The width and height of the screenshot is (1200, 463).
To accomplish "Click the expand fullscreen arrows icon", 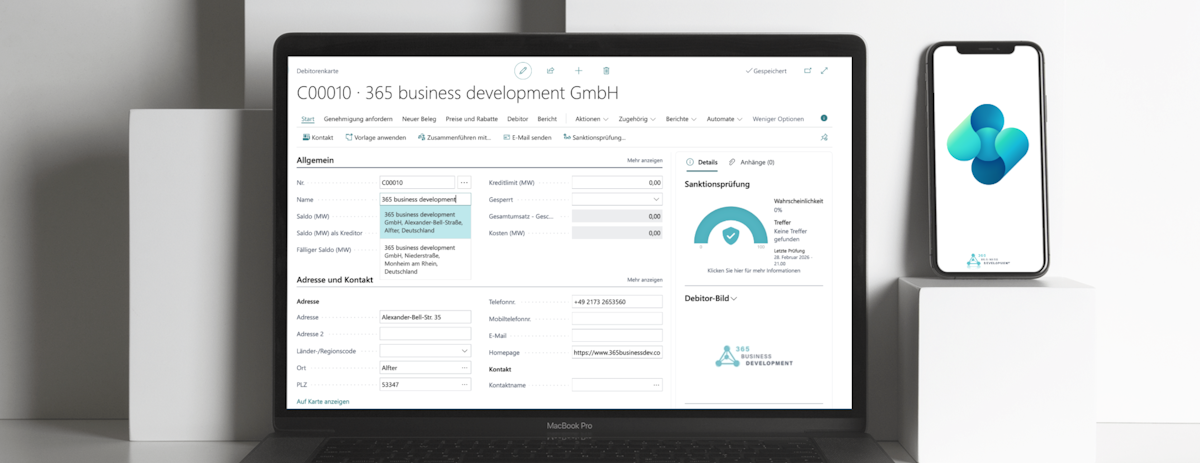I will [x=824, y=71].
